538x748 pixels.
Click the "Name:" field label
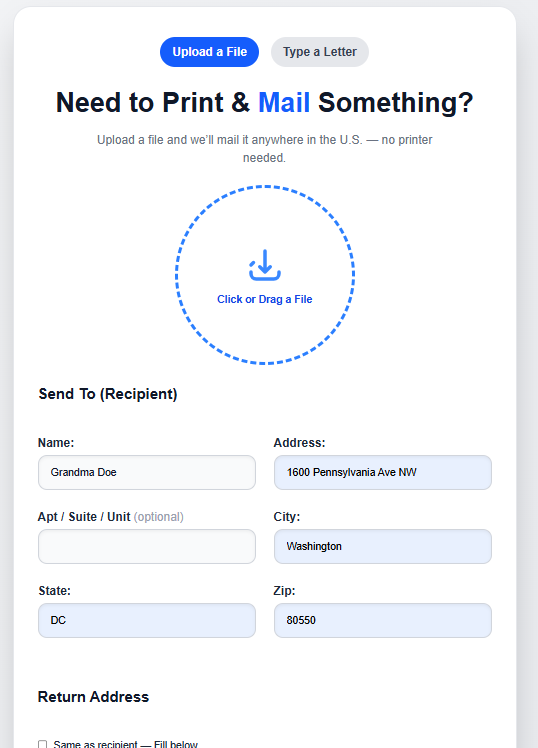coord(56,443)
